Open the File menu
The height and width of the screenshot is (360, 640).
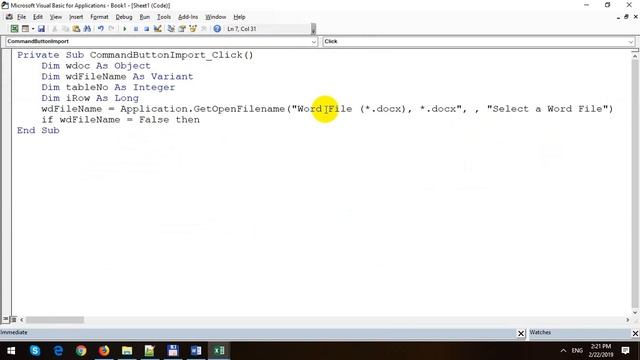pyautogui.click(x=21, y=17)
